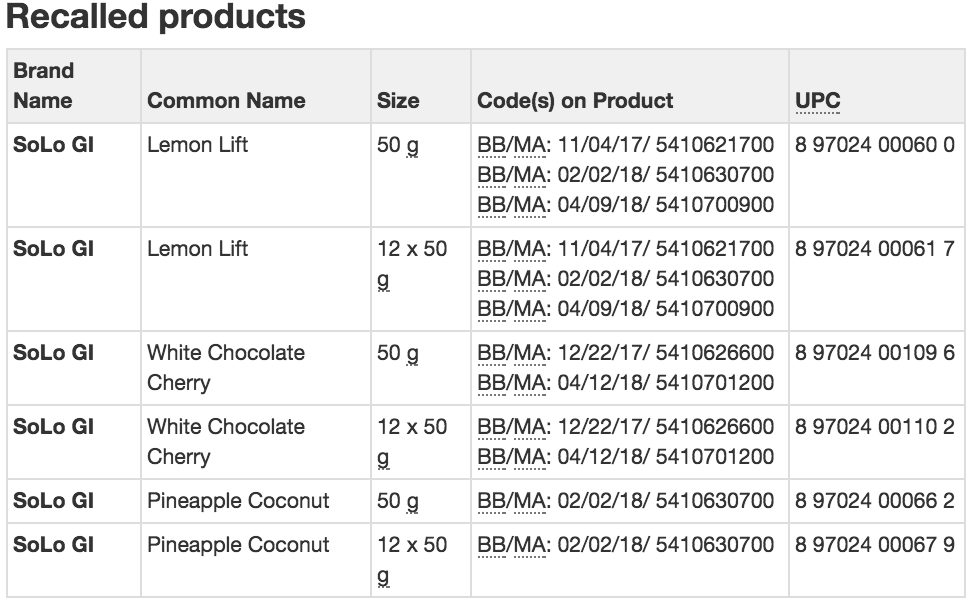Click the Code(s) on Product header
The image size is (972, 604).
point(575,100)
